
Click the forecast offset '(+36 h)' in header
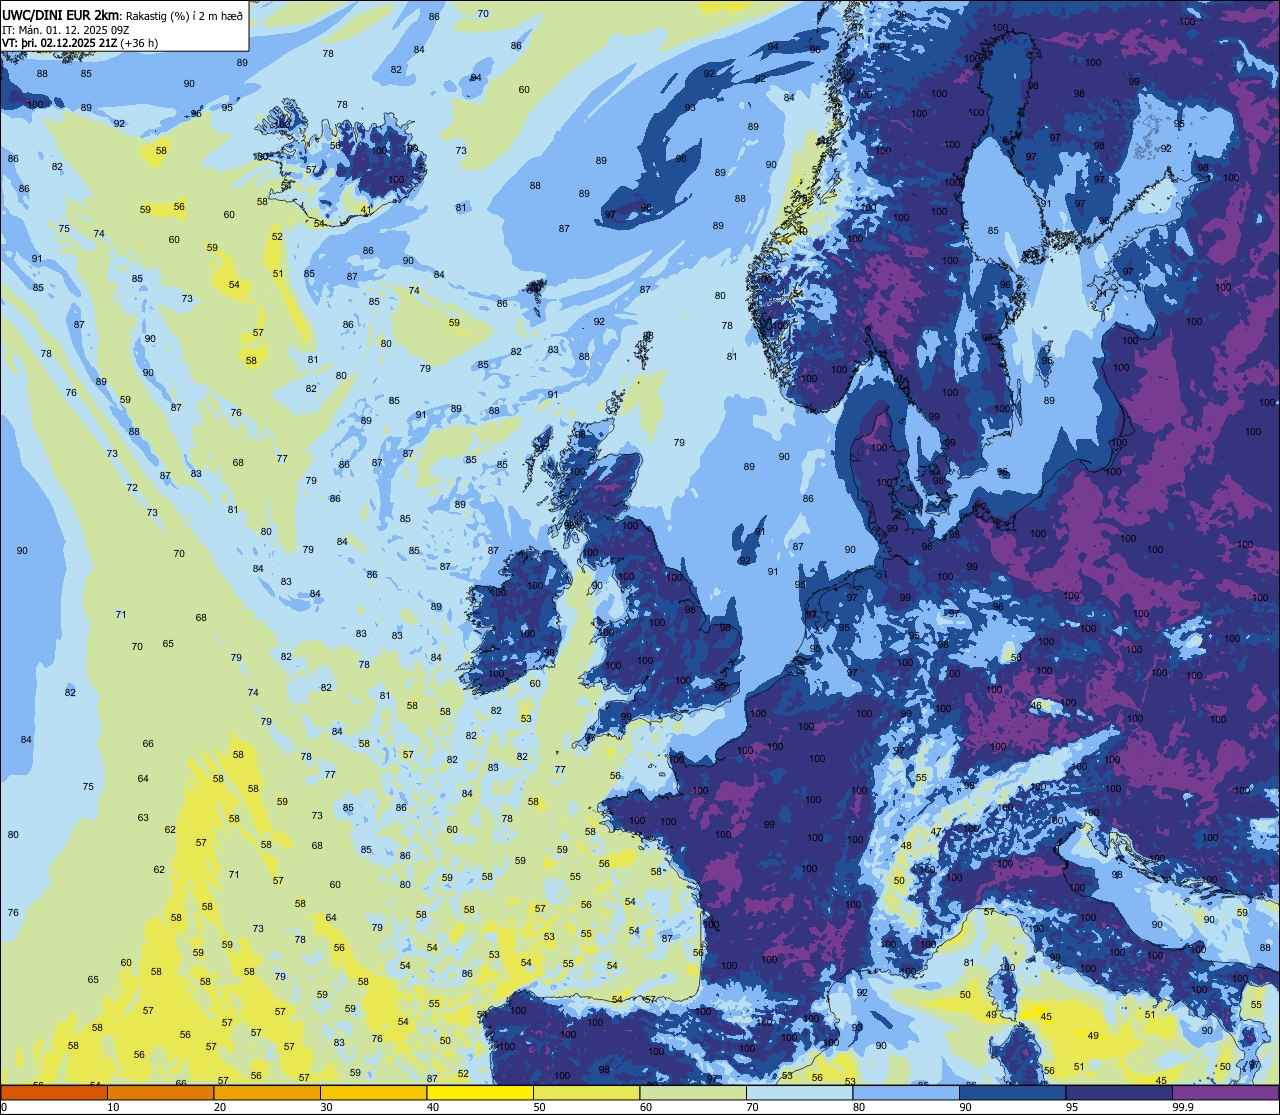[x=138, y=42]
